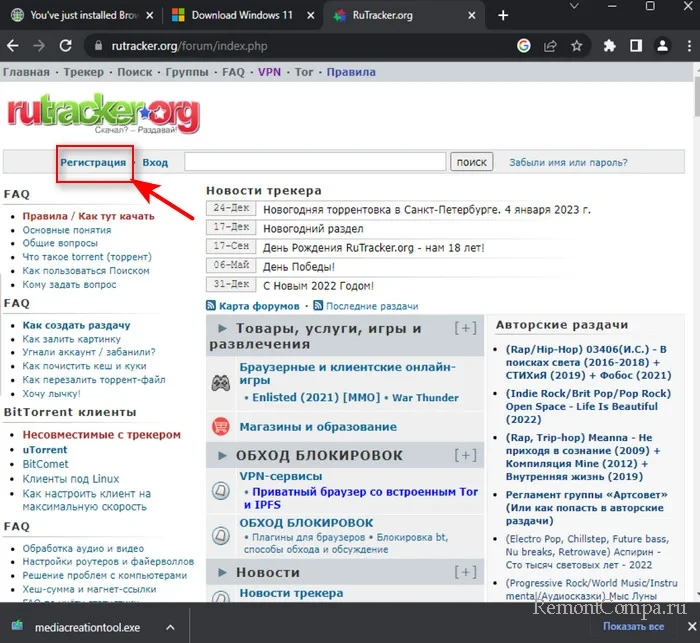Open War Thunder subforum link
Screen dimensions: 700x643
click(x=425, y=397)
